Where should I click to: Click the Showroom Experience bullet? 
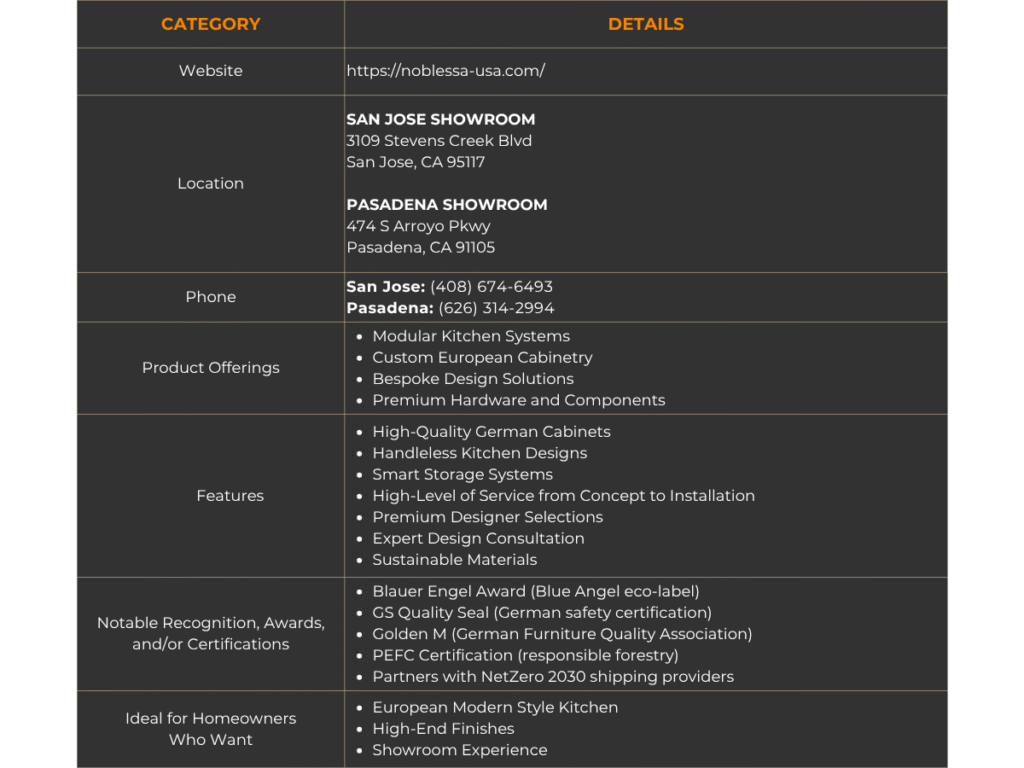(x=459, y=750)
